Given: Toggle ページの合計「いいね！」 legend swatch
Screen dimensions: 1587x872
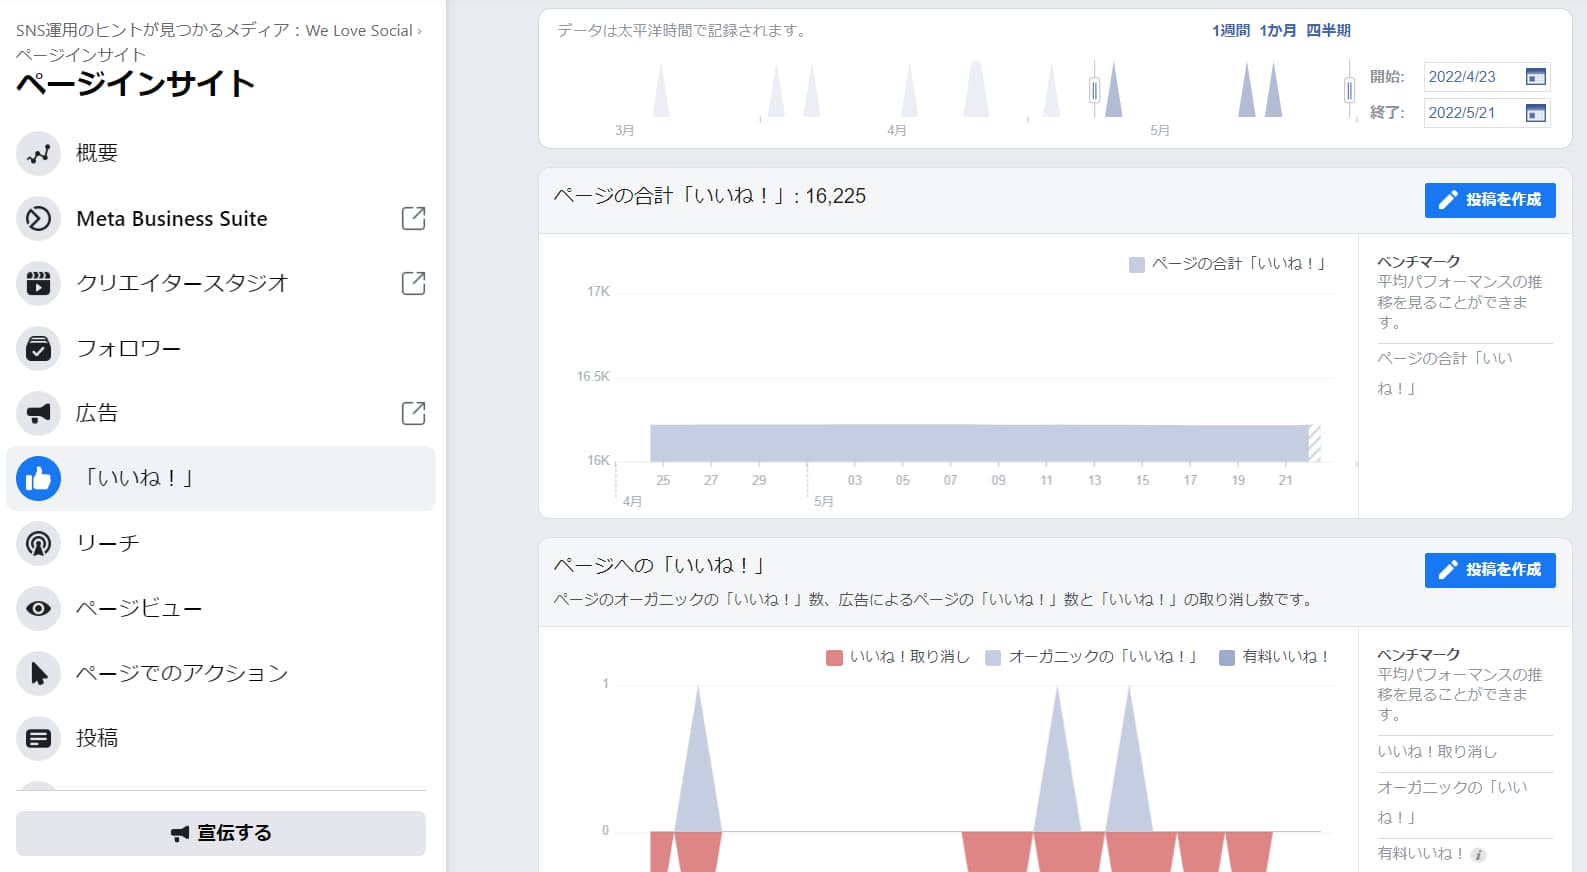Looking at the screenshot, I should pos(1136,265).
